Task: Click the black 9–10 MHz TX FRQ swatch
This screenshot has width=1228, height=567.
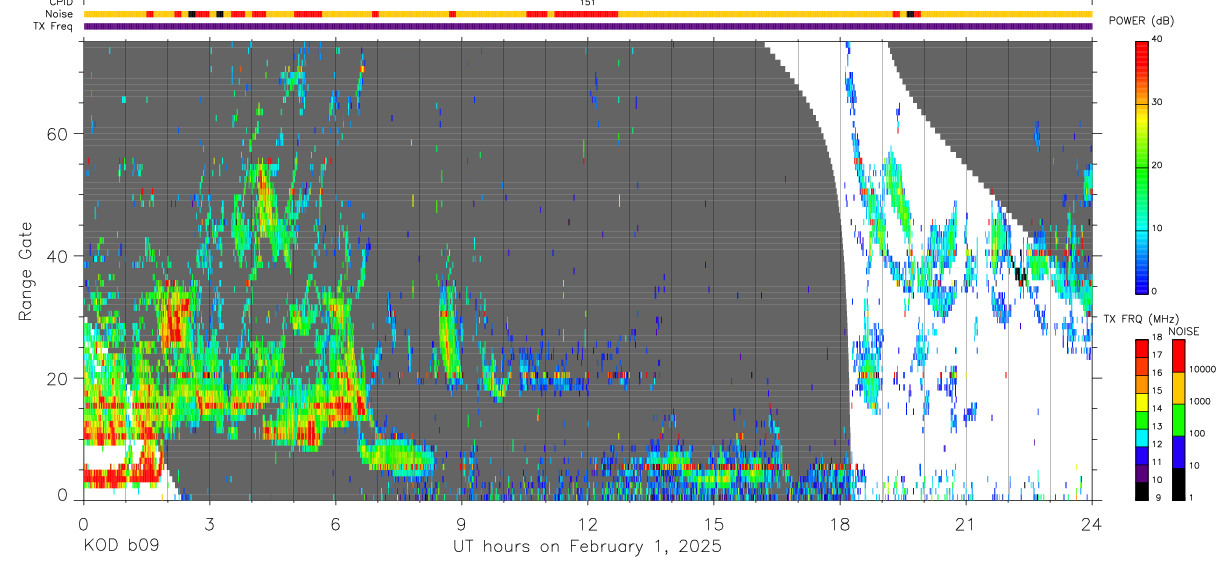Action: (1141, 491)
